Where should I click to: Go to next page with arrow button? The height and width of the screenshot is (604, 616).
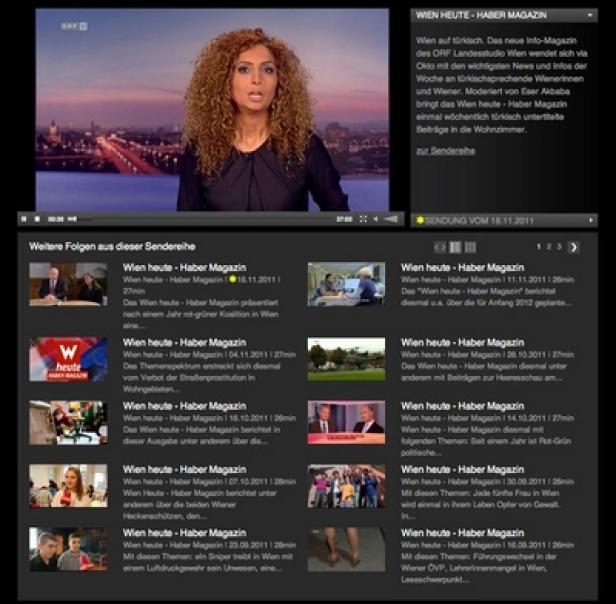573,247
